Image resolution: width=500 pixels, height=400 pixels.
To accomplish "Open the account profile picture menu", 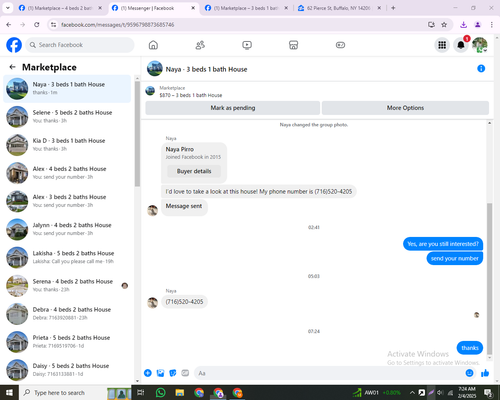I will (x=480, y=45).
